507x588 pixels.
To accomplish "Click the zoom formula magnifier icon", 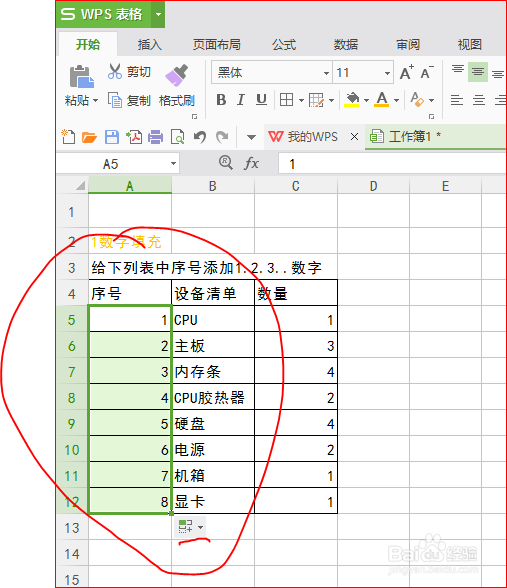I will pyautogui.click(x=225, y=163).
